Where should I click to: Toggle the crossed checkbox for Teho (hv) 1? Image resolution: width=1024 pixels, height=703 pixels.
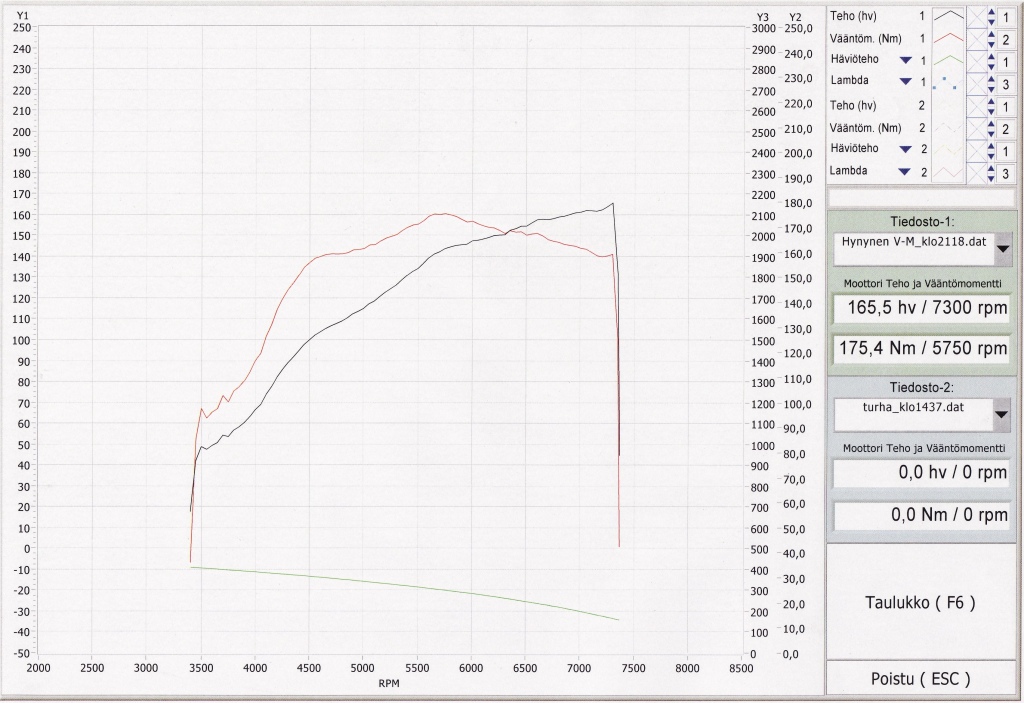[977, 17]
